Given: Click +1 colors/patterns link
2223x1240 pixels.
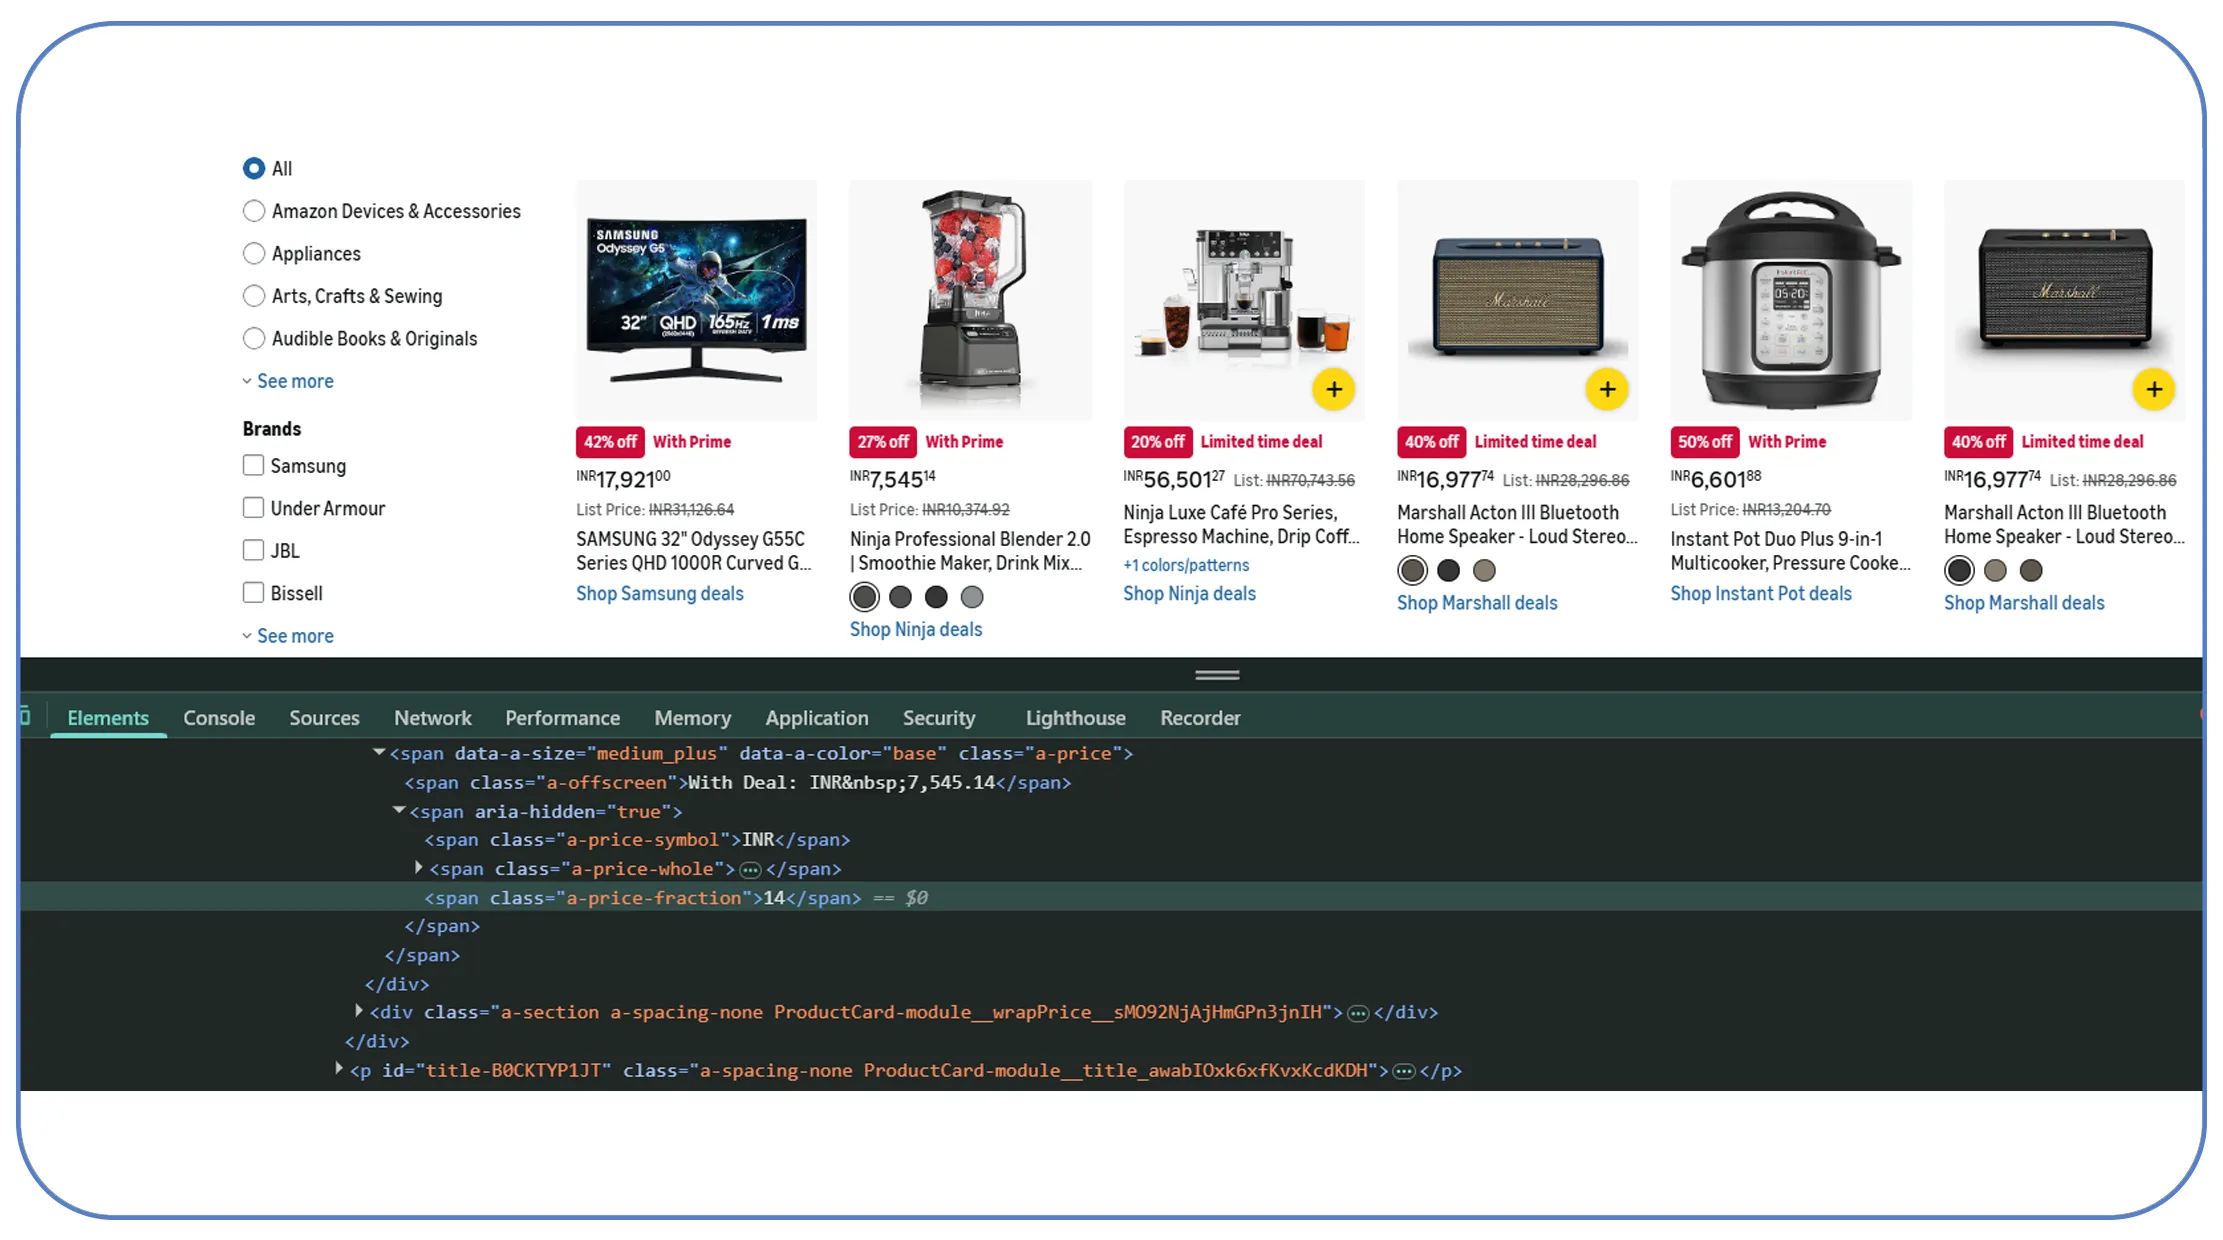Looking at the screenshot, I should (x=1186, y=565).
